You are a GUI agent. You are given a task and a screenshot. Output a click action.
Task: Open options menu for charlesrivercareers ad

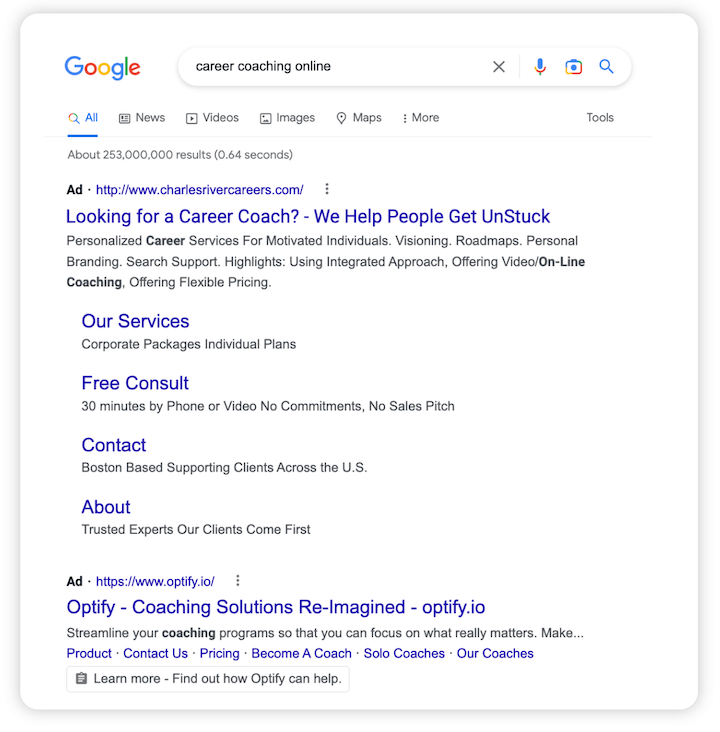click(326, 189)
